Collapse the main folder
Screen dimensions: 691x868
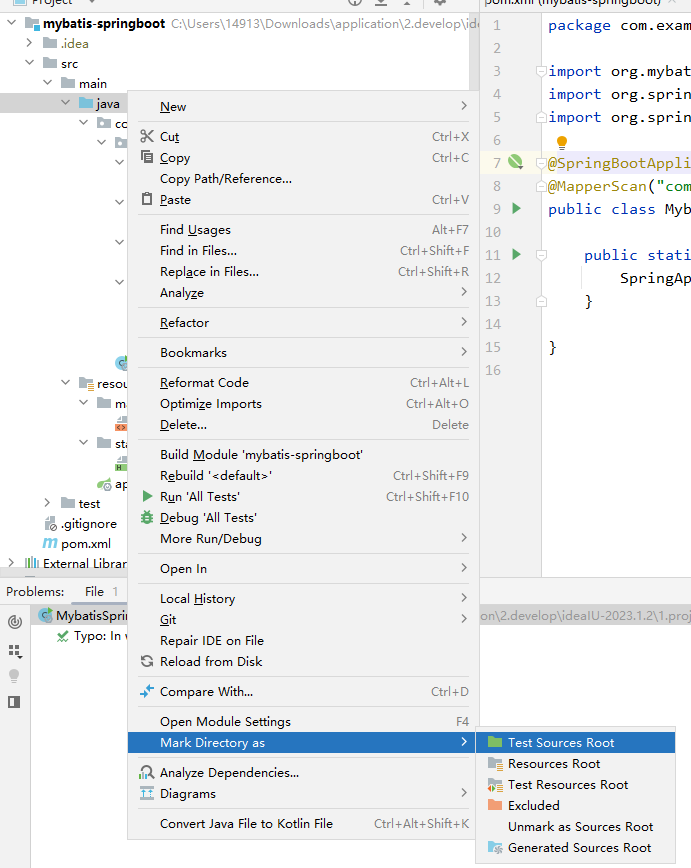48,82
